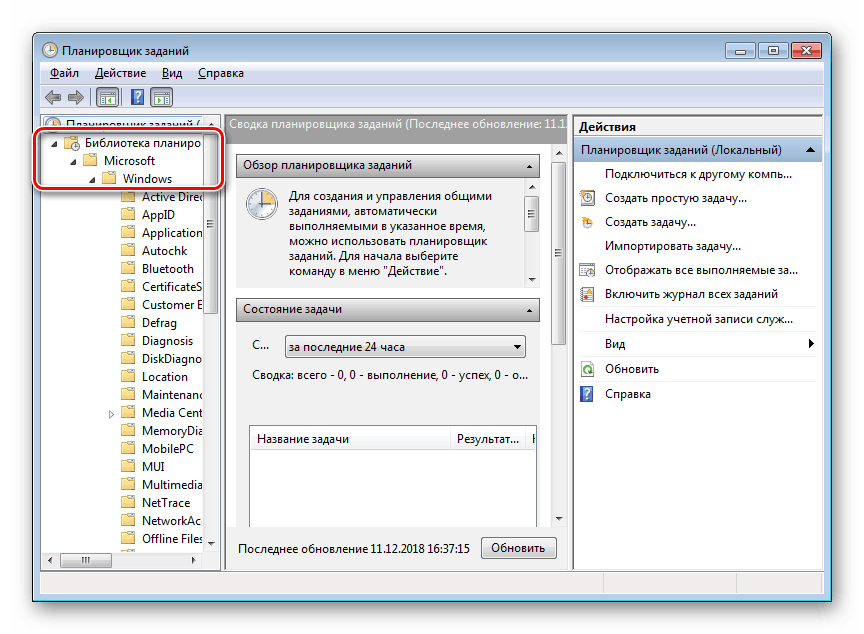Expand the Media Center tree node
Viewport: 864px width, 634px height.
111,414
